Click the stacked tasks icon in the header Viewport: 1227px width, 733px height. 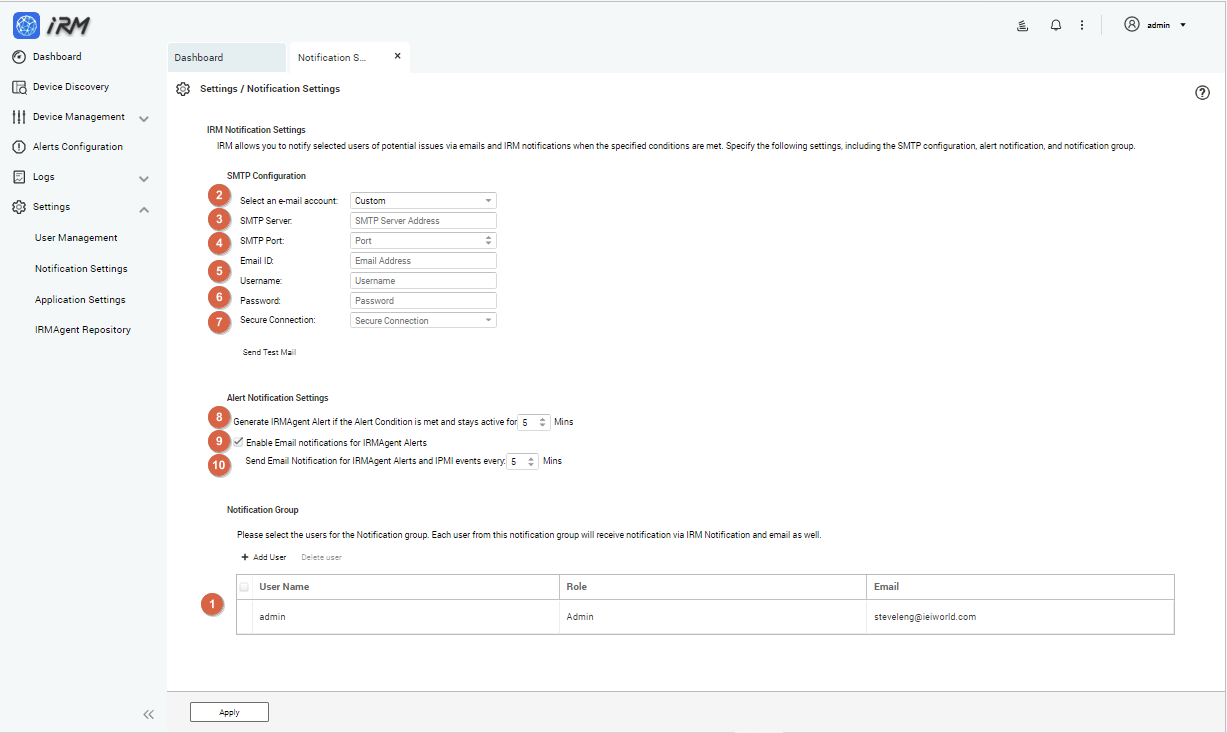tap(1021, 24)
